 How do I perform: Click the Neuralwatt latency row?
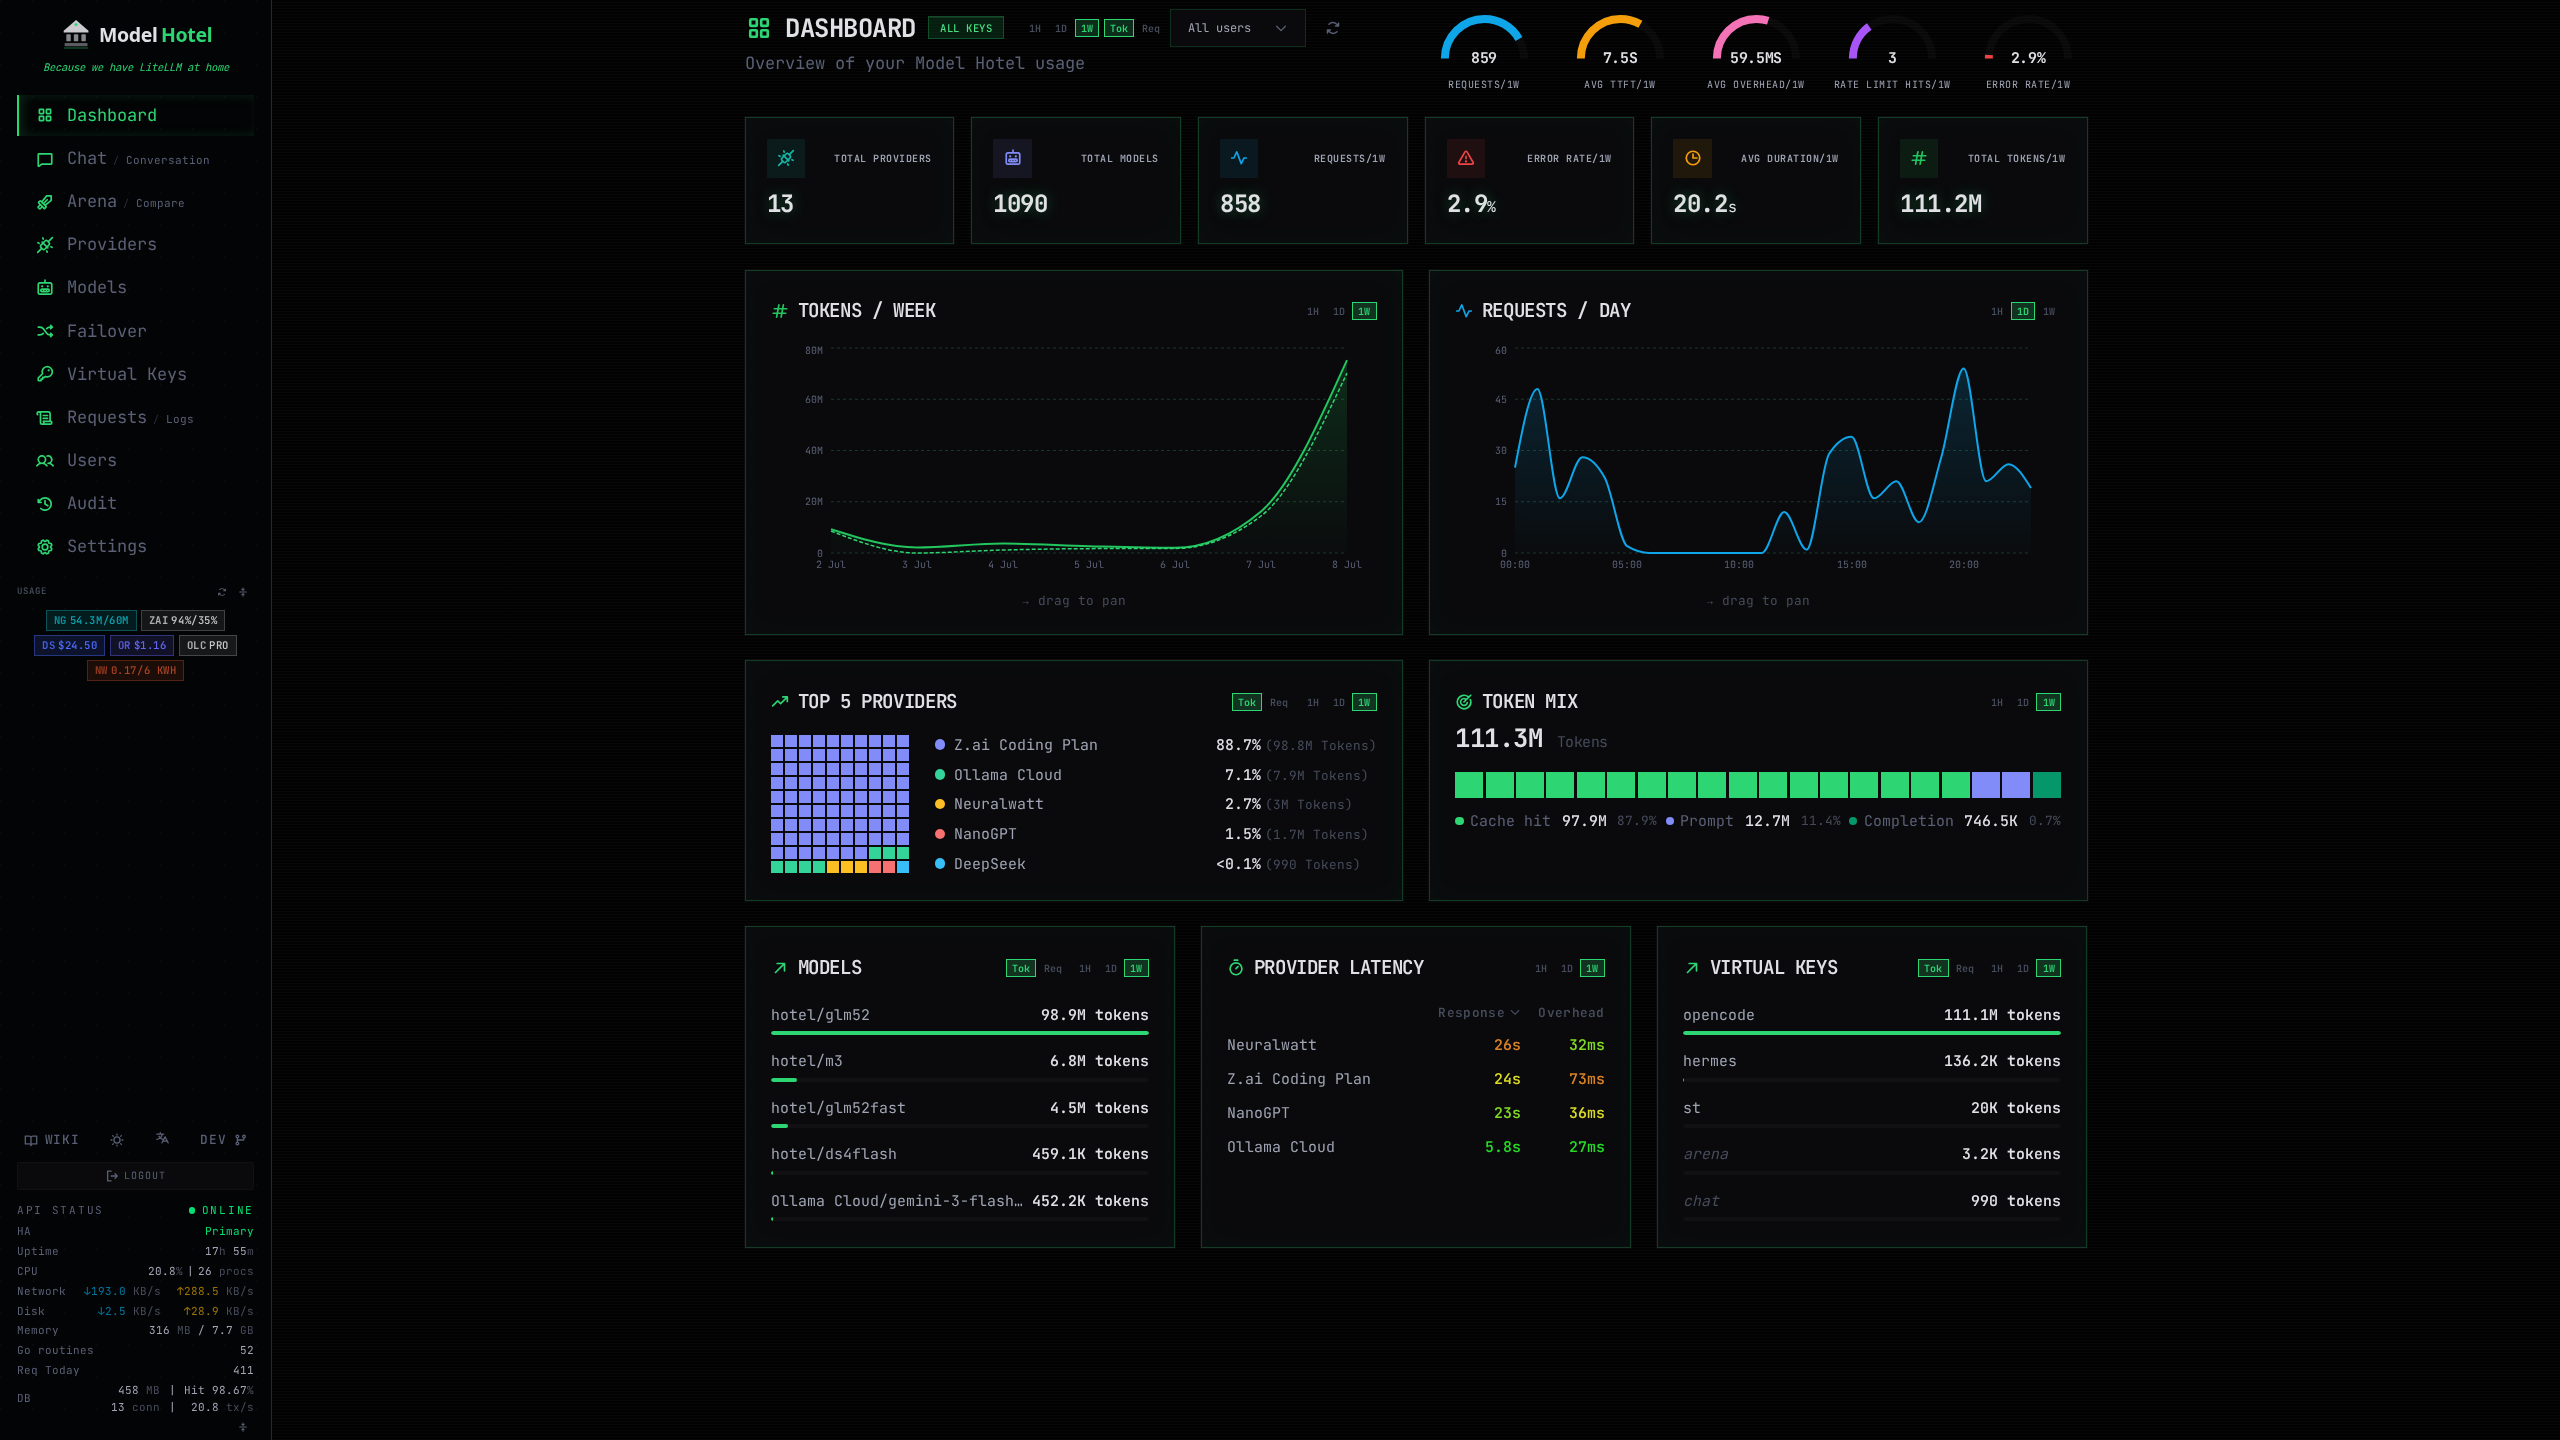coord(1416,1045)
